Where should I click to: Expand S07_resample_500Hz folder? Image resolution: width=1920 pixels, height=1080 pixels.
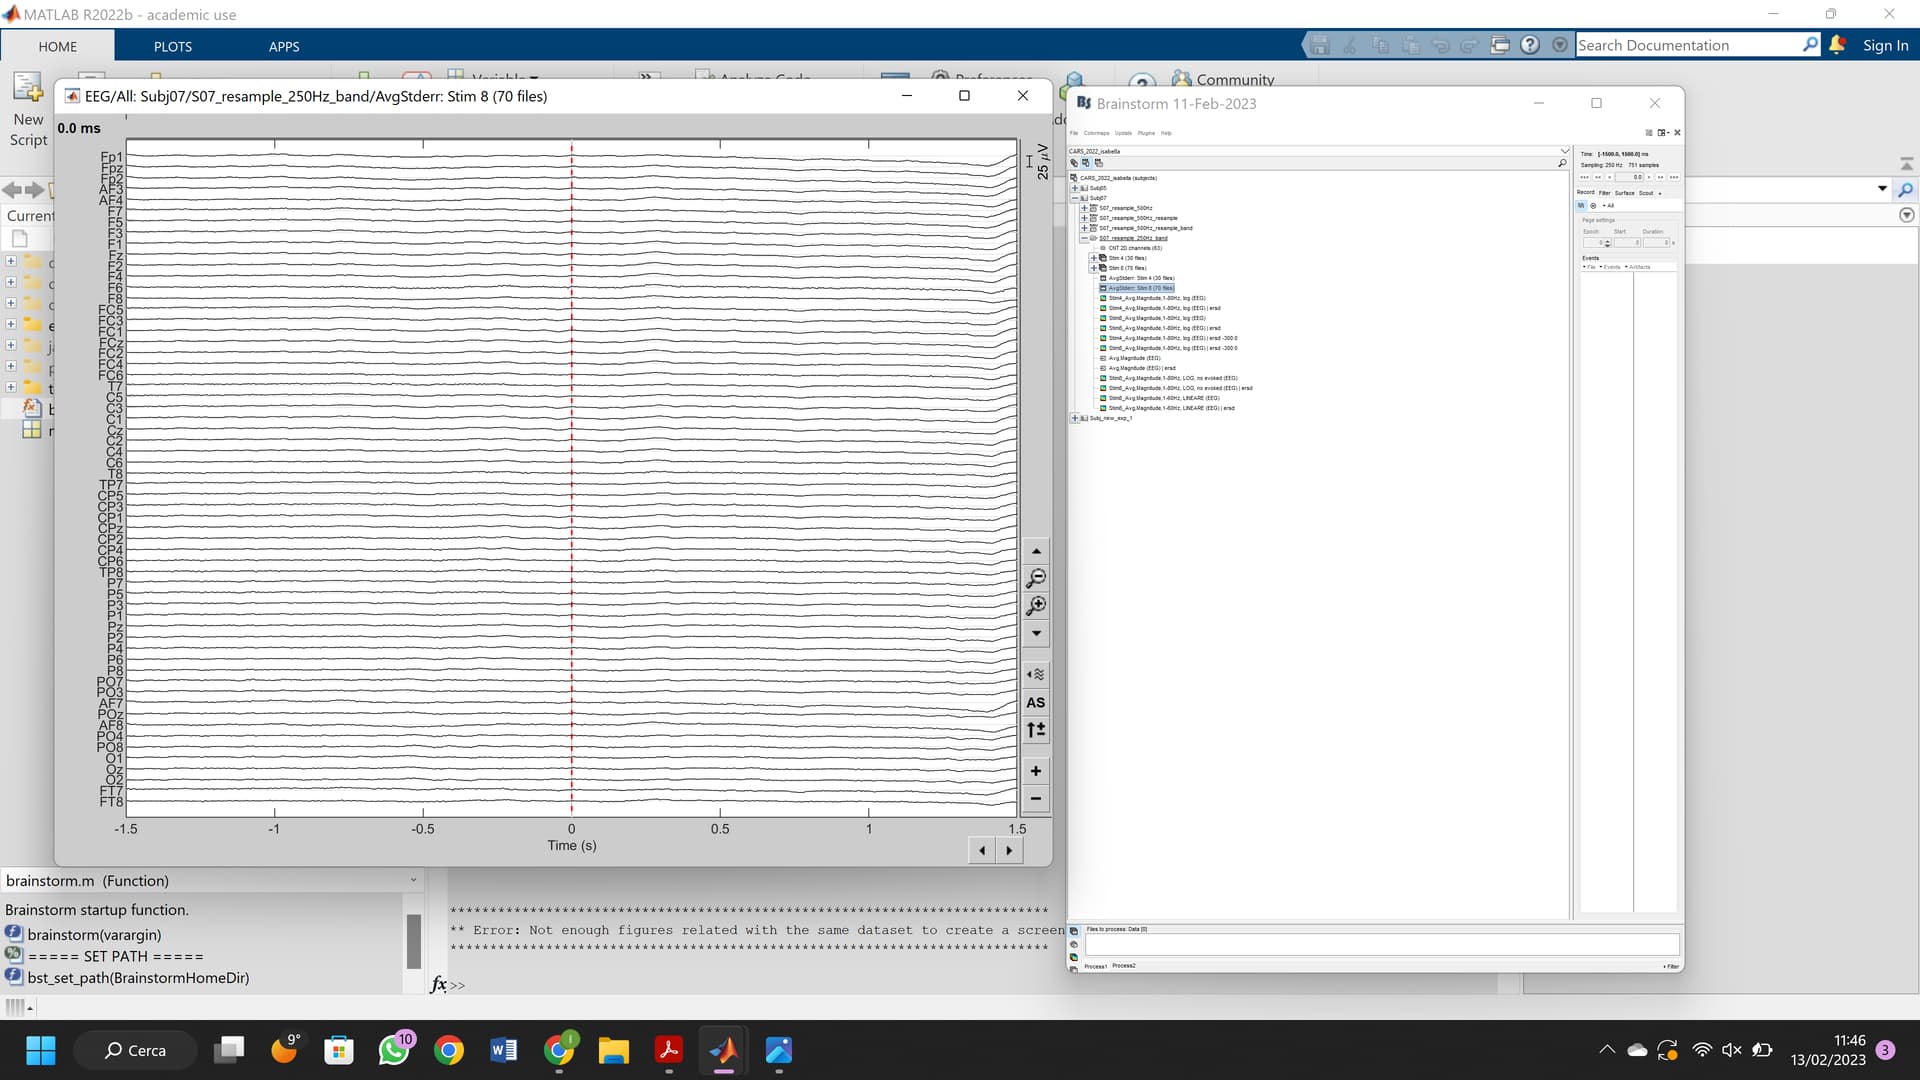pos(1084,208)
